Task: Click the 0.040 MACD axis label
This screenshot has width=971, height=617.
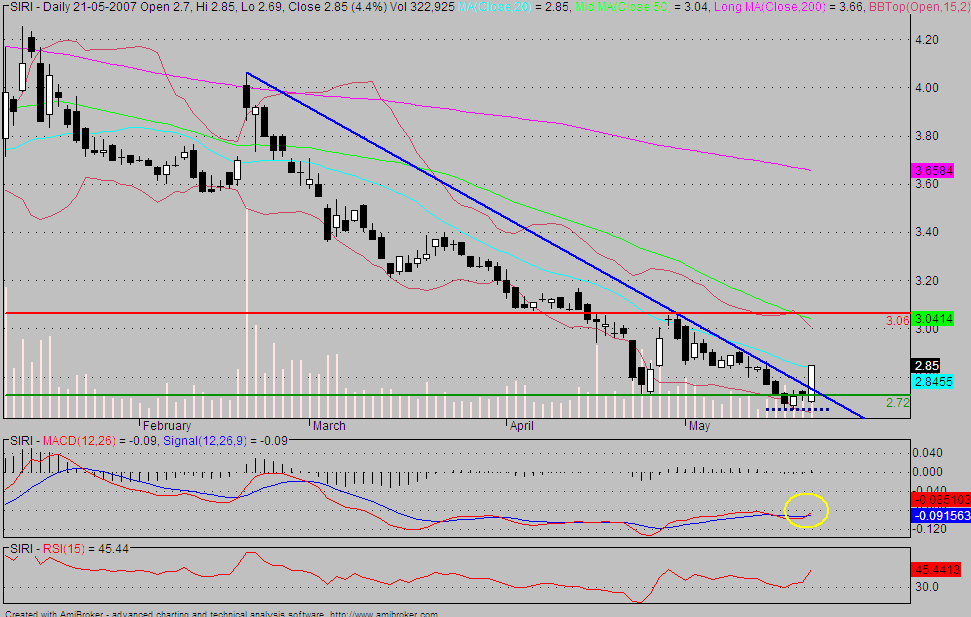Action: [928, 453]
